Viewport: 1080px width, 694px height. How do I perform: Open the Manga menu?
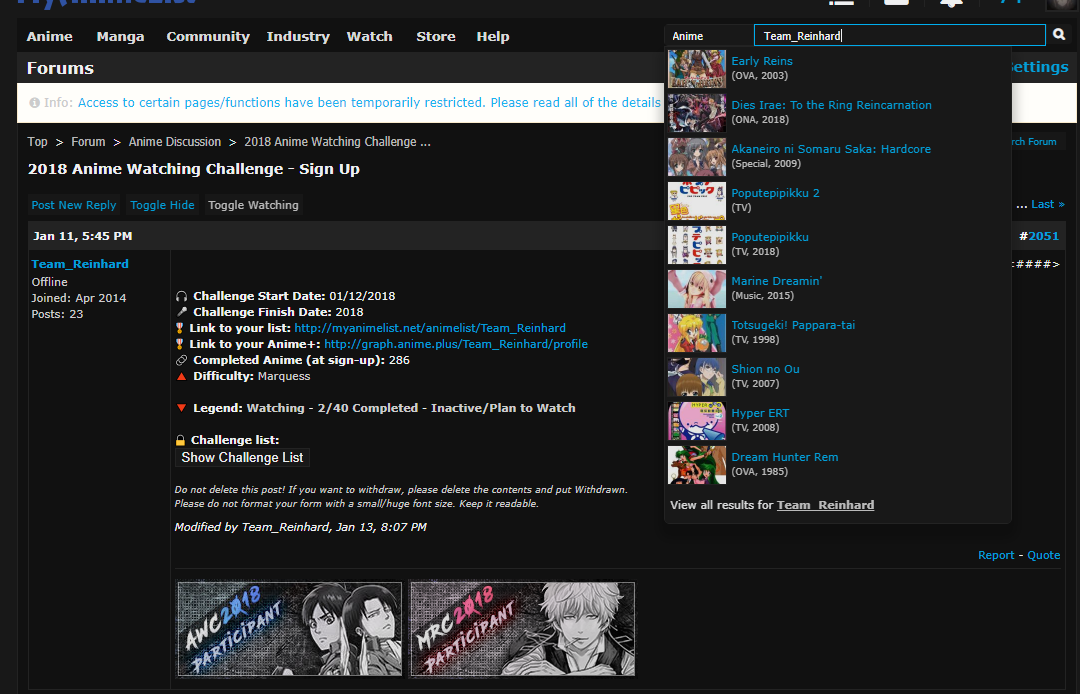pos(120,37)
